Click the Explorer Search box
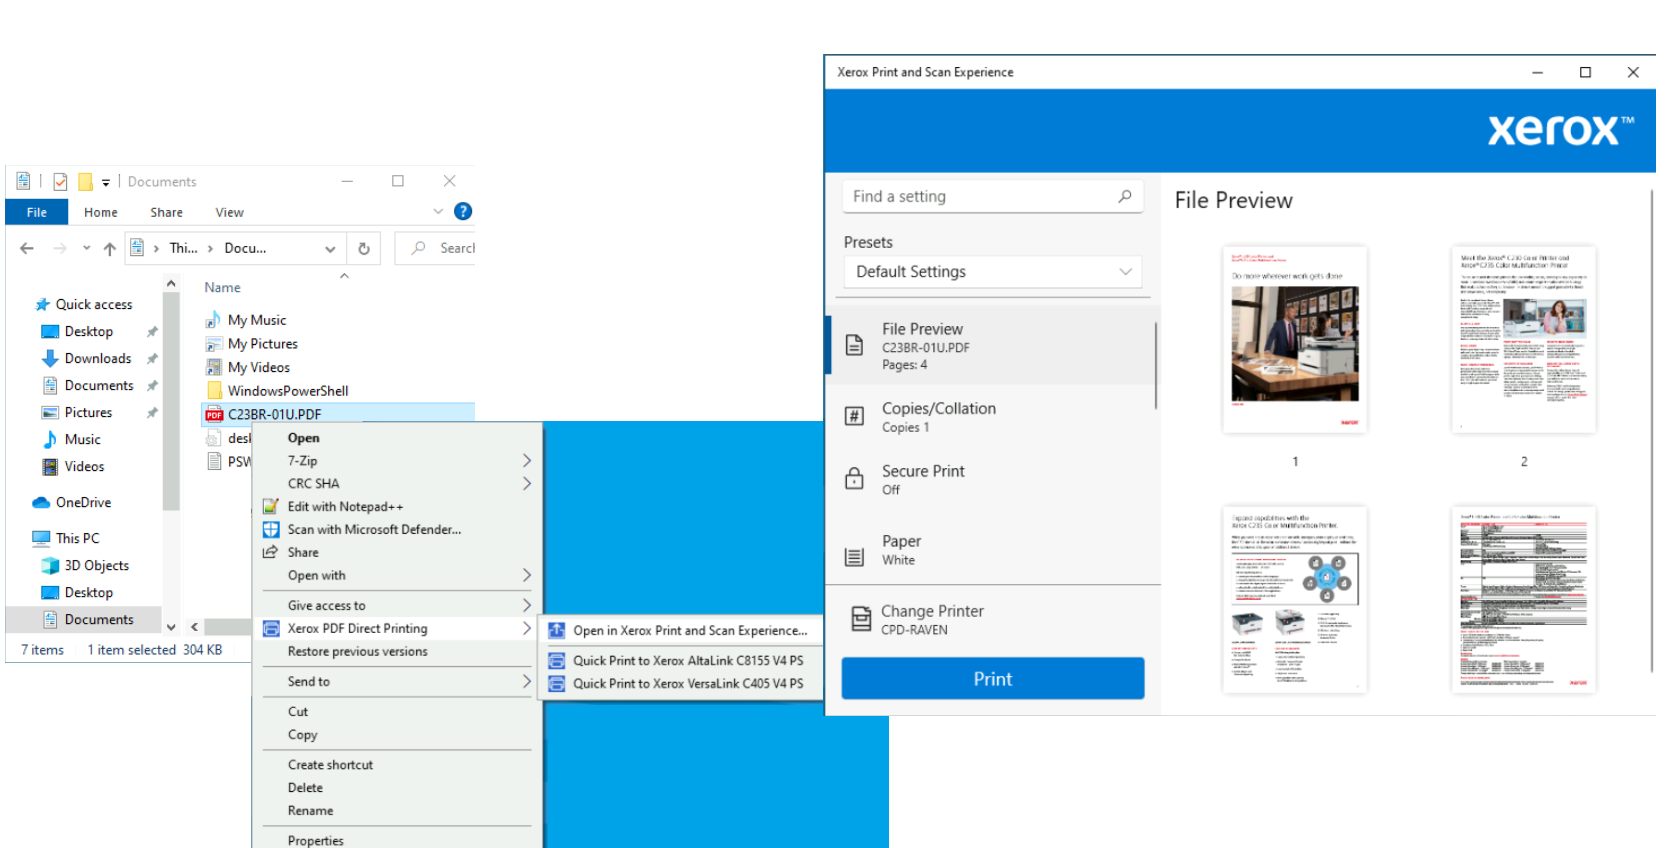The image size is (1668, 848). point(435,248)
